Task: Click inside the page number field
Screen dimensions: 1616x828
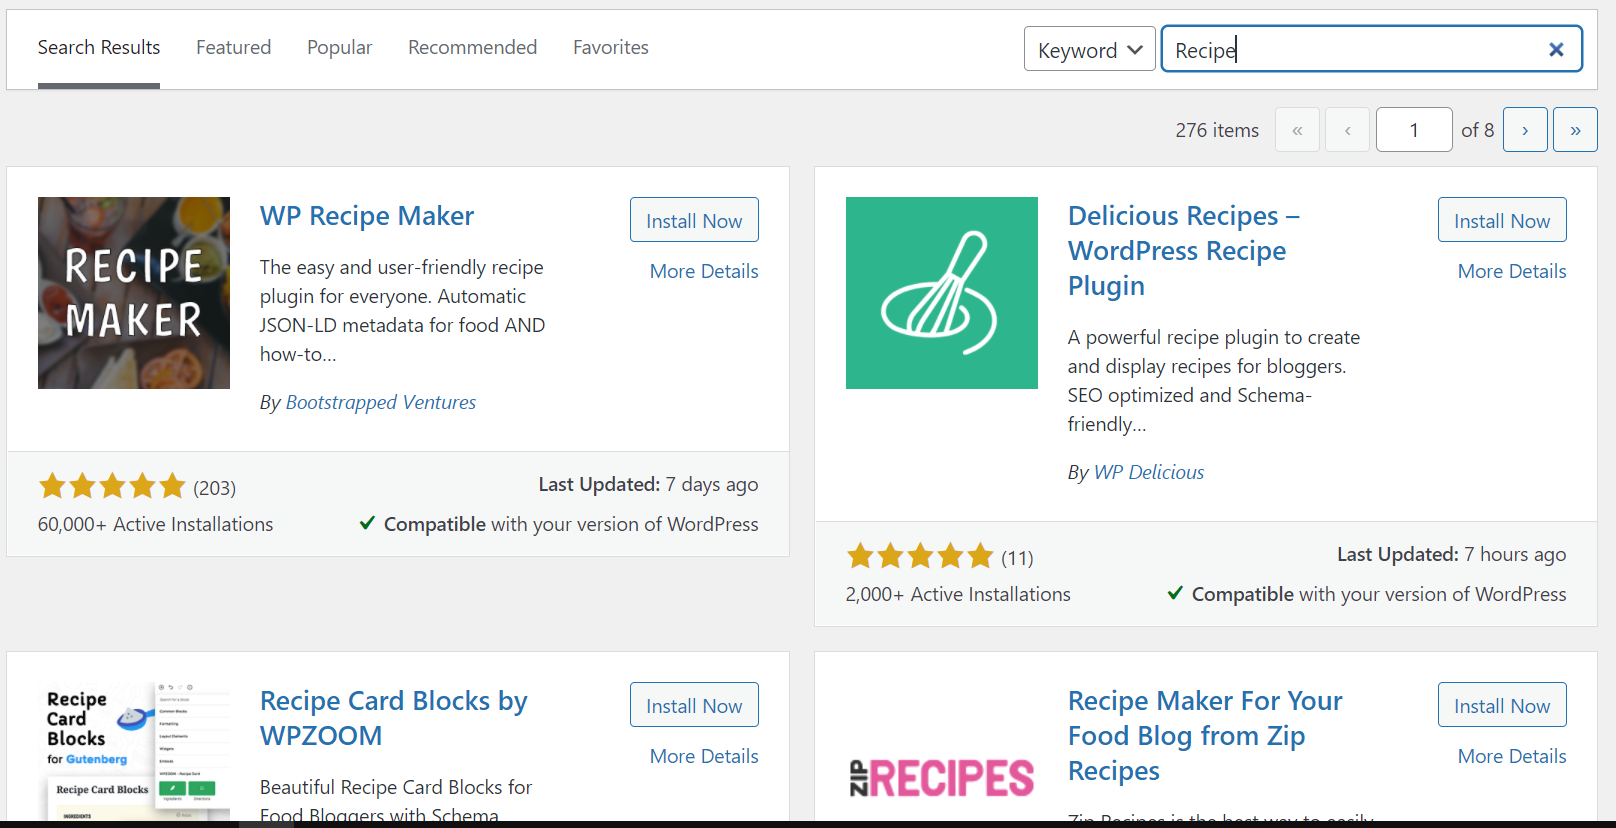Action: point(1413,129)
